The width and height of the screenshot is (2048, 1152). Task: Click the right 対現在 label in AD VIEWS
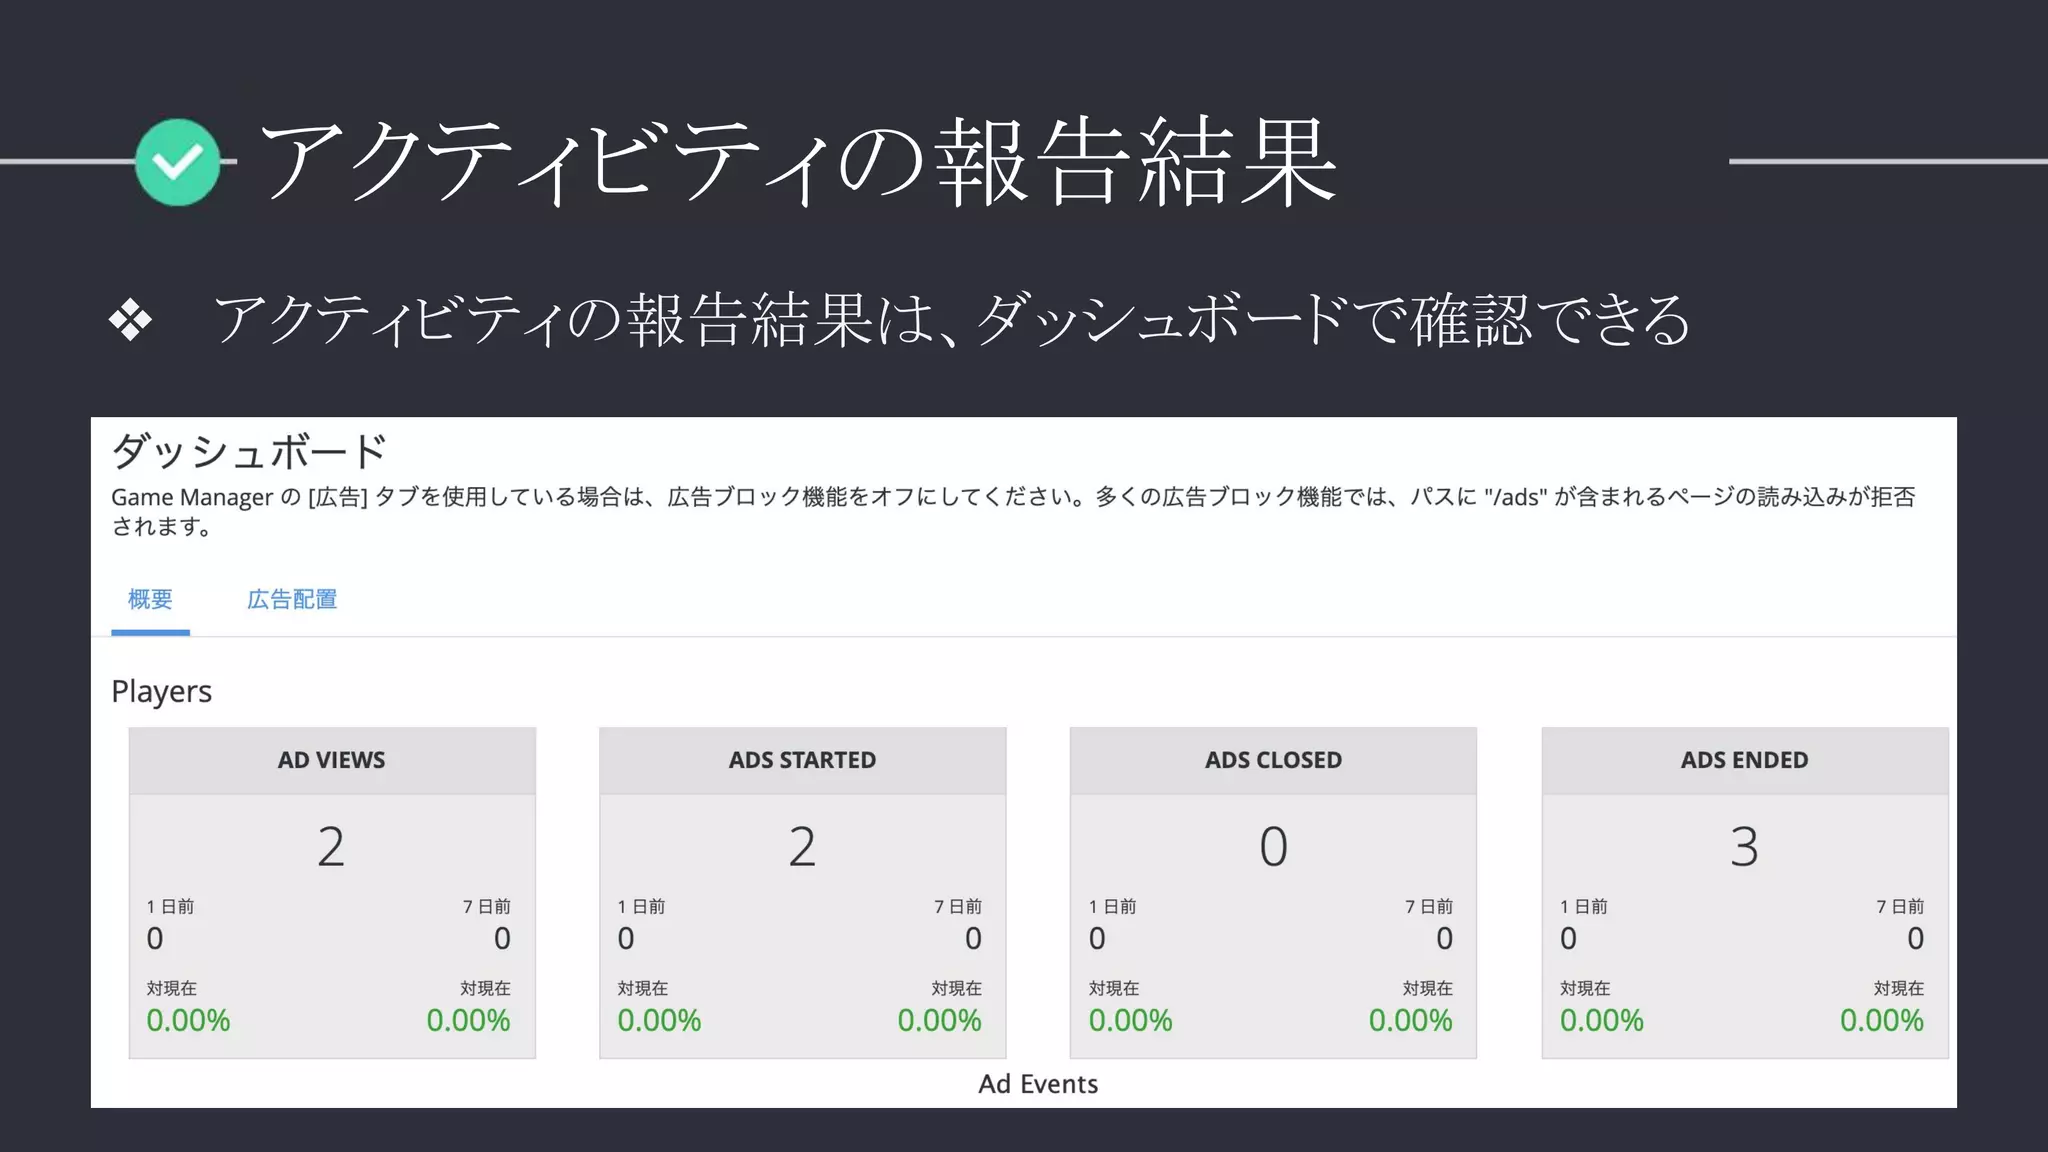pyautogui.click(x=486, y=989)
